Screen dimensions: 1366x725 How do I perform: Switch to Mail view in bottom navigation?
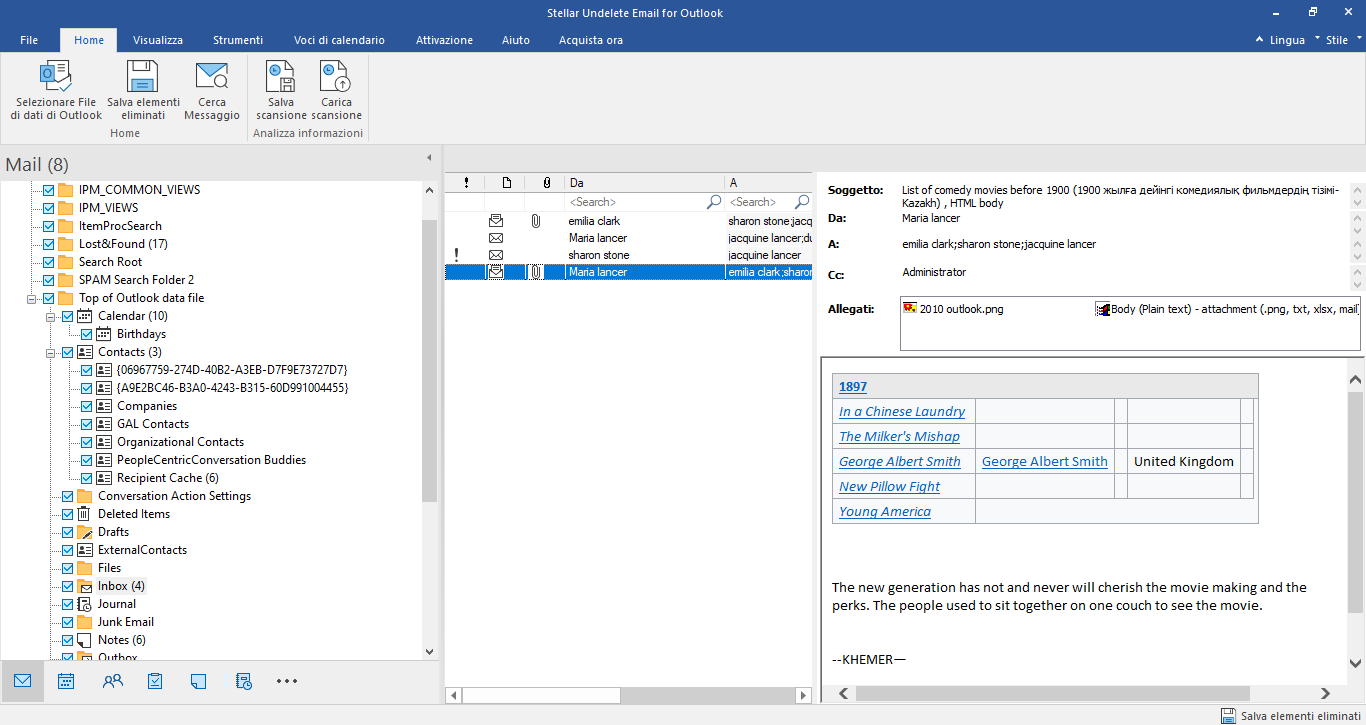pos(22,681)
